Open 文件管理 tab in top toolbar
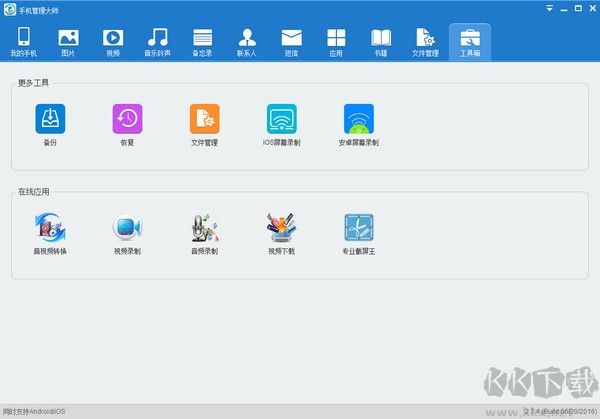 coord(426,42)
